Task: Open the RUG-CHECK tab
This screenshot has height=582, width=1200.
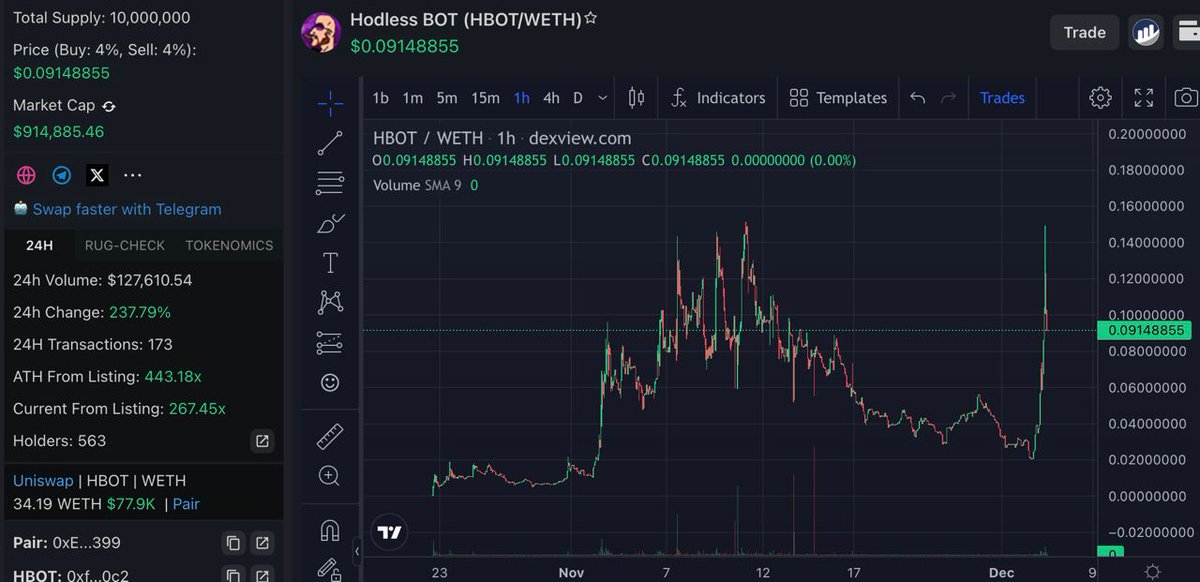Action: click(124, 245)
